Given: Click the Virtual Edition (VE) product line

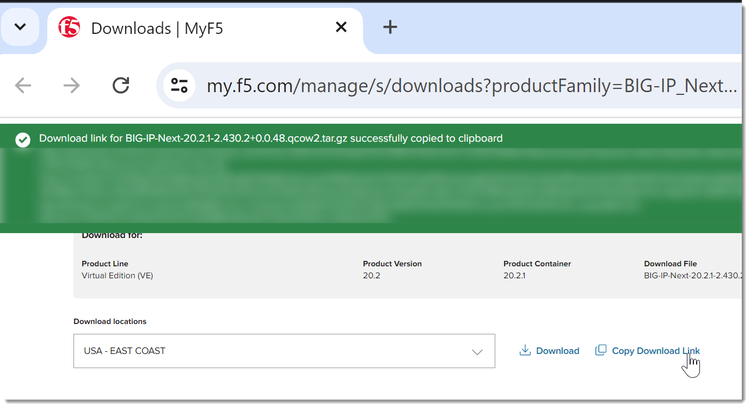Looking at the screenshot, I should 117,274.
